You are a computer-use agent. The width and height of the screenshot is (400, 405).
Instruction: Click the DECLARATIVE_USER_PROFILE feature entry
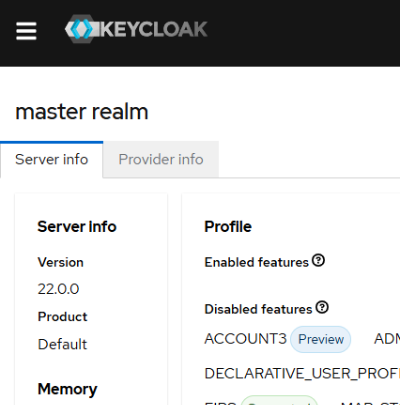click(x=302, y=374)
